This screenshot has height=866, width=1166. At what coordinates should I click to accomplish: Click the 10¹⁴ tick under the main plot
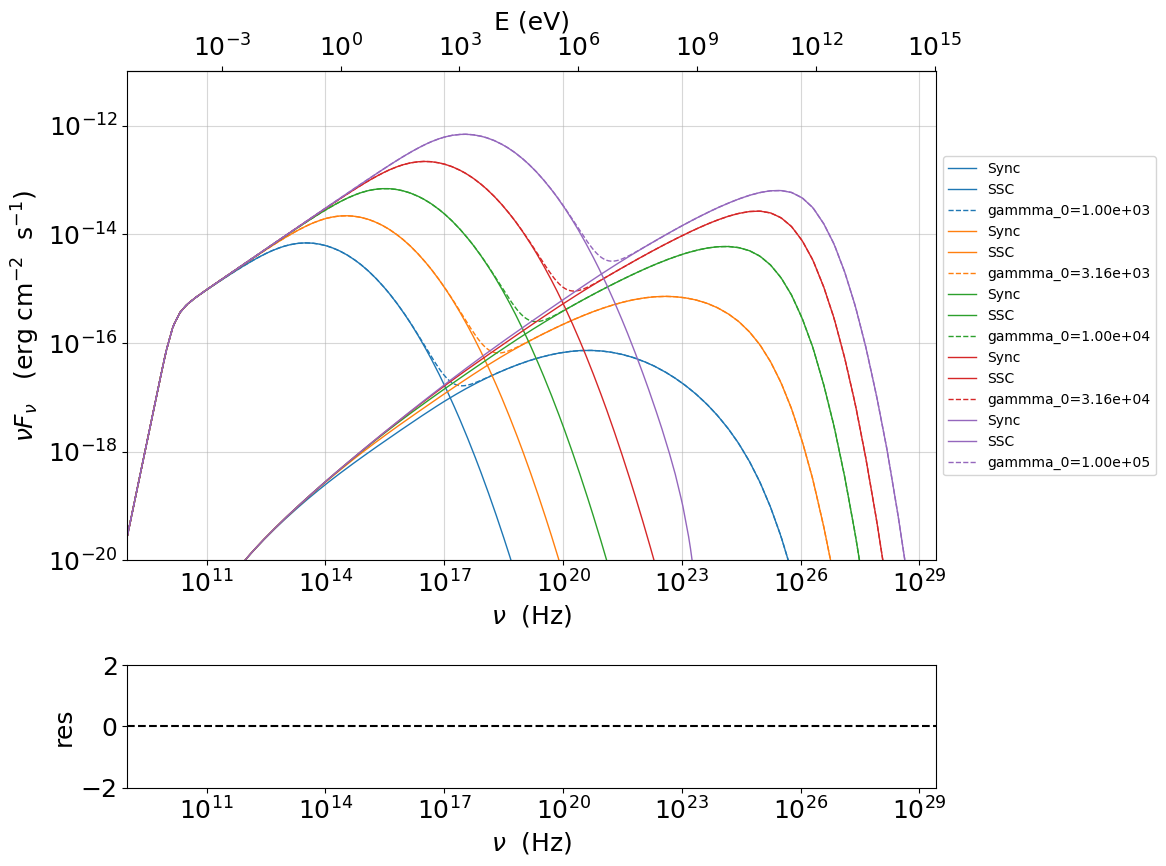(x=326, y=581)
